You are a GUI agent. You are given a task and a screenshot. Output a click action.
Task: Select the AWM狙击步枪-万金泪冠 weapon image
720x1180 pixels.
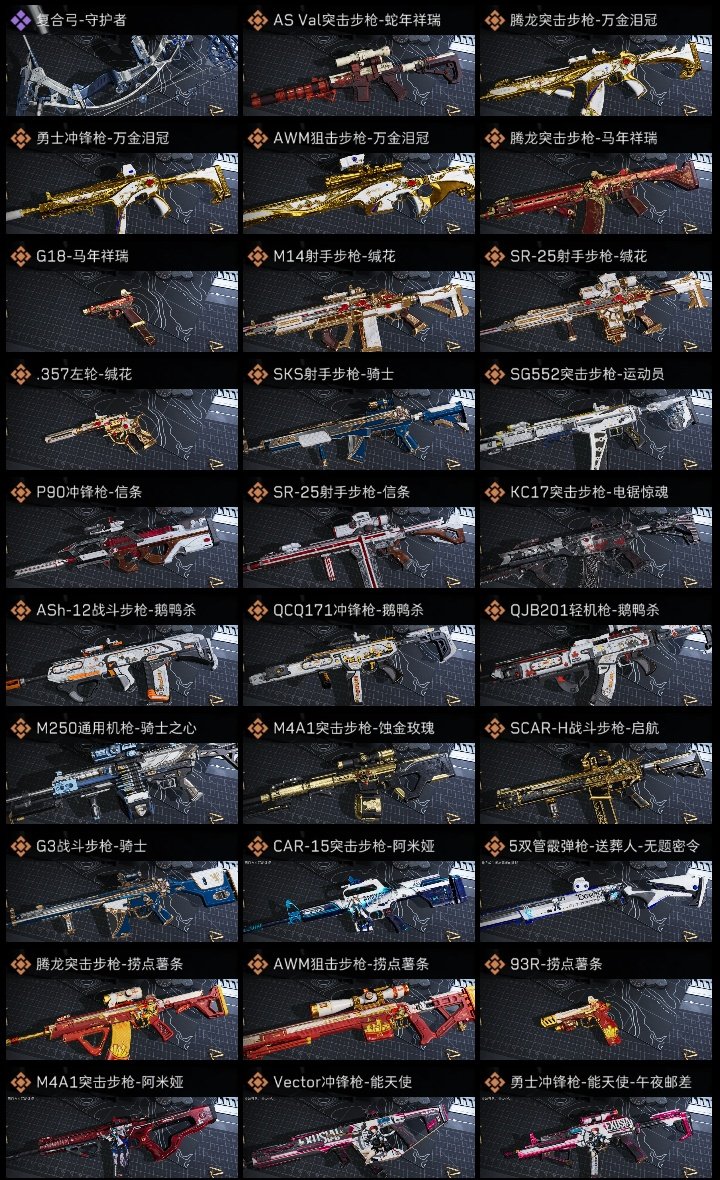(359, 193)
